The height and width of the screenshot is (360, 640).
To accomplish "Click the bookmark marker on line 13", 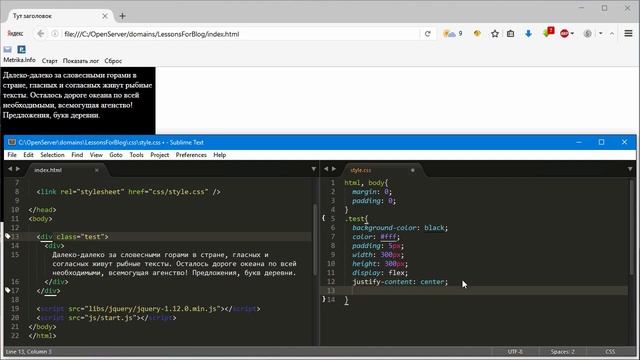I will [x=7, y=236].
